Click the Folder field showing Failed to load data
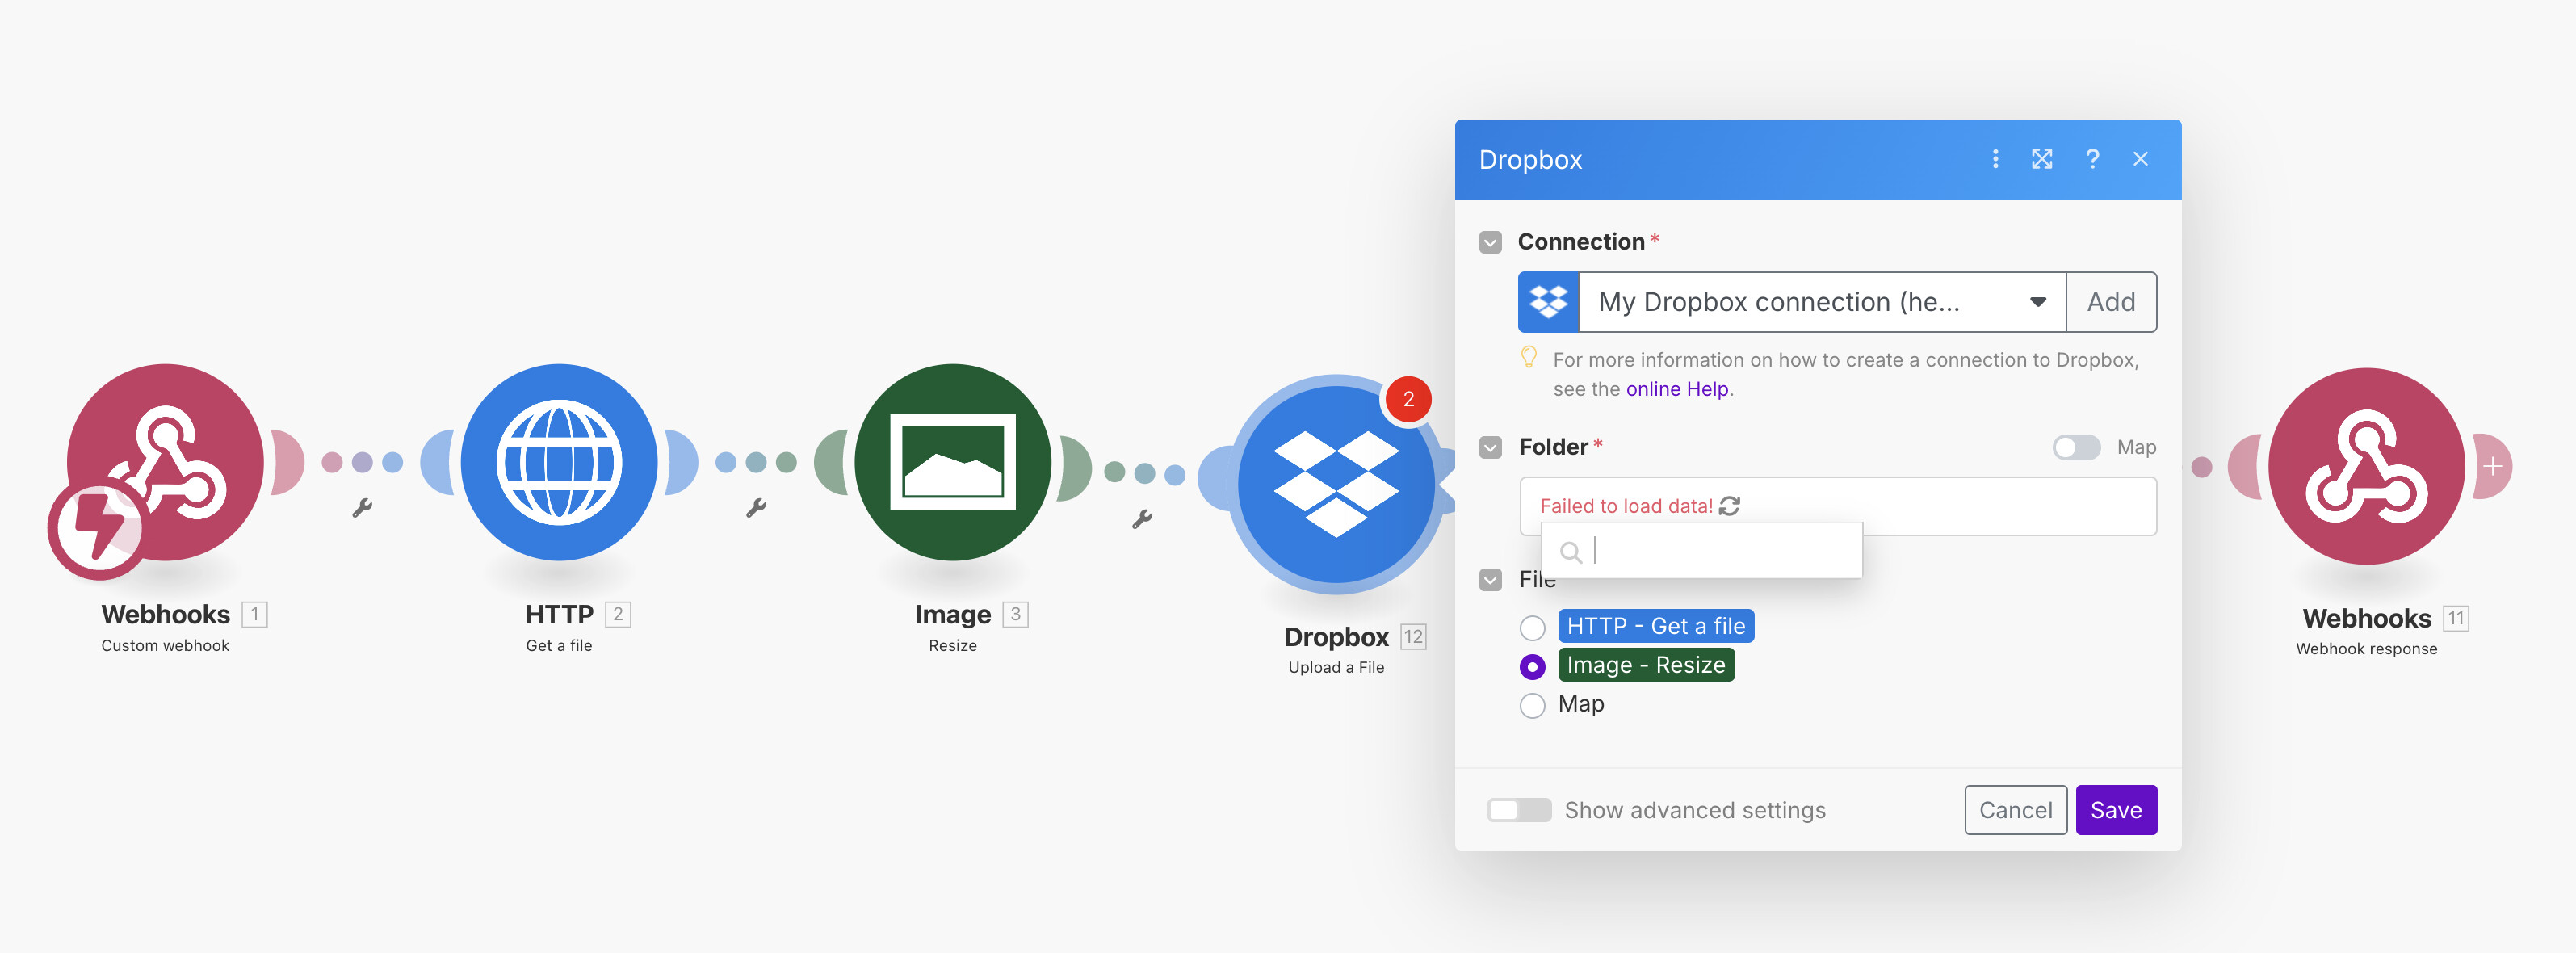Screen dimensions: 2576x953 click(1838, 506)
